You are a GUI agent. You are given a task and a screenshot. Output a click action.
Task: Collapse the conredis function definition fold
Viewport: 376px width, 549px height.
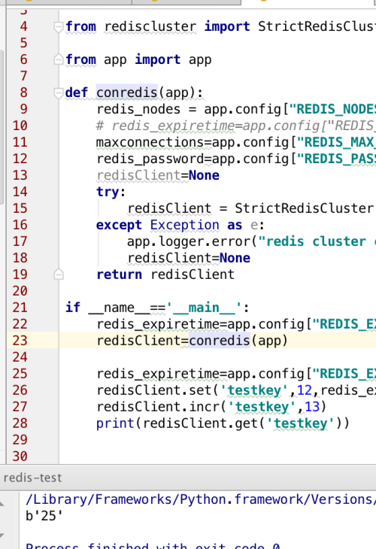coord(58,93)
